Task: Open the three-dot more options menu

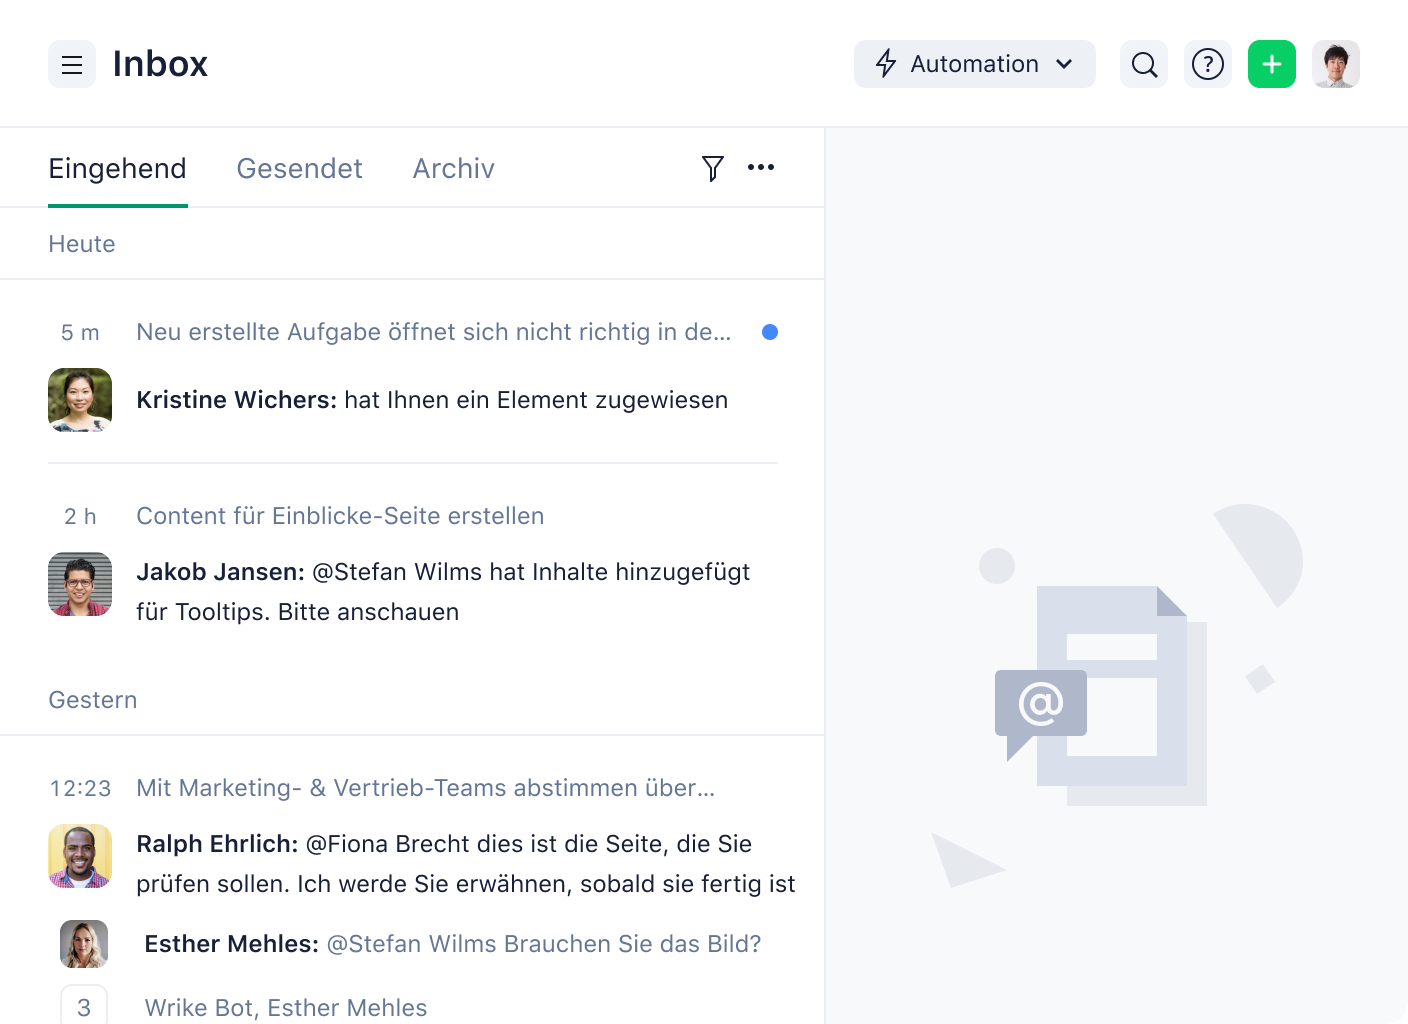Action: (761, 167)
